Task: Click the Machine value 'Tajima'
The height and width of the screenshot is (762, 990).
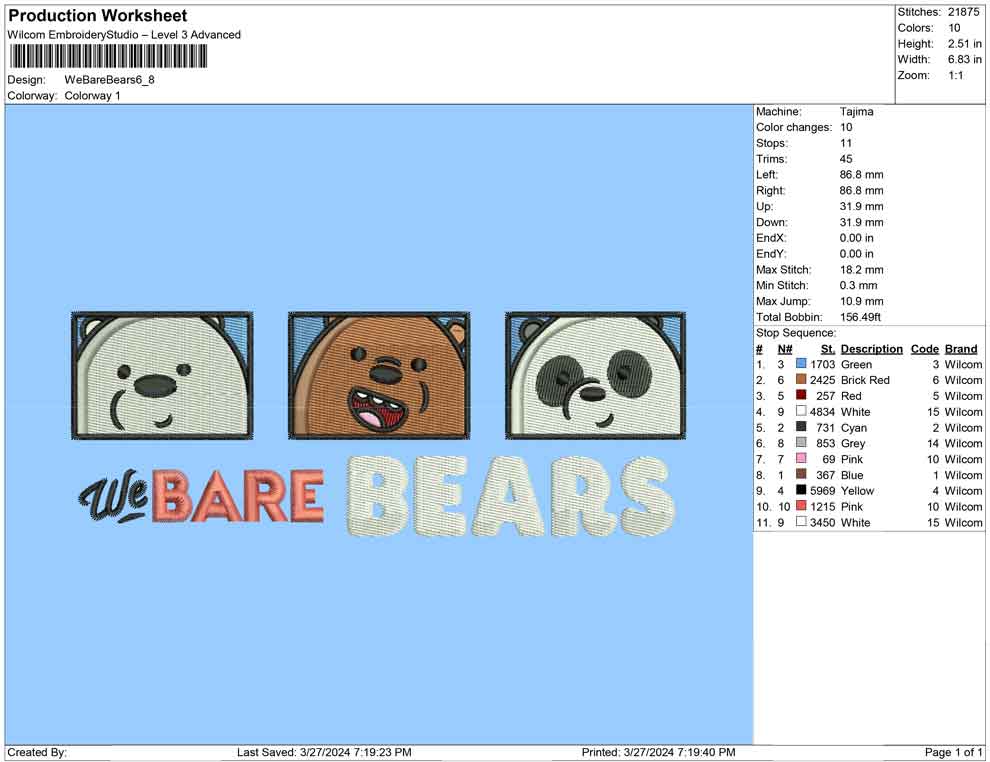Action: (857, 111)
